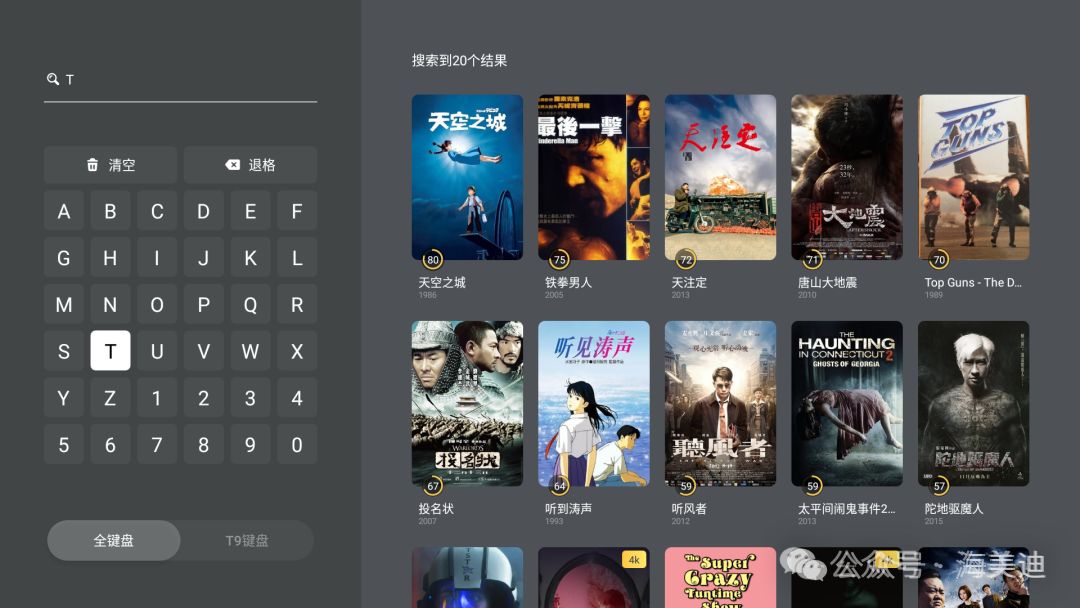Click the backspace icon on 退格 button
Viewport: 1080px width, 608px height.
coord(233,165)
